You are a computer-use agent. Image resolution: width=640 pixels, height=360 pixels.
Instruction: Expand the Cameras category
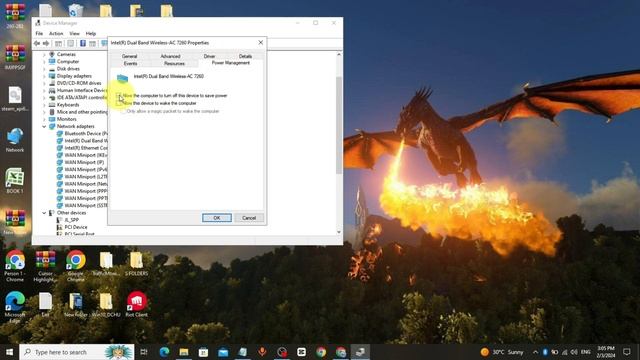pos(44,54)
